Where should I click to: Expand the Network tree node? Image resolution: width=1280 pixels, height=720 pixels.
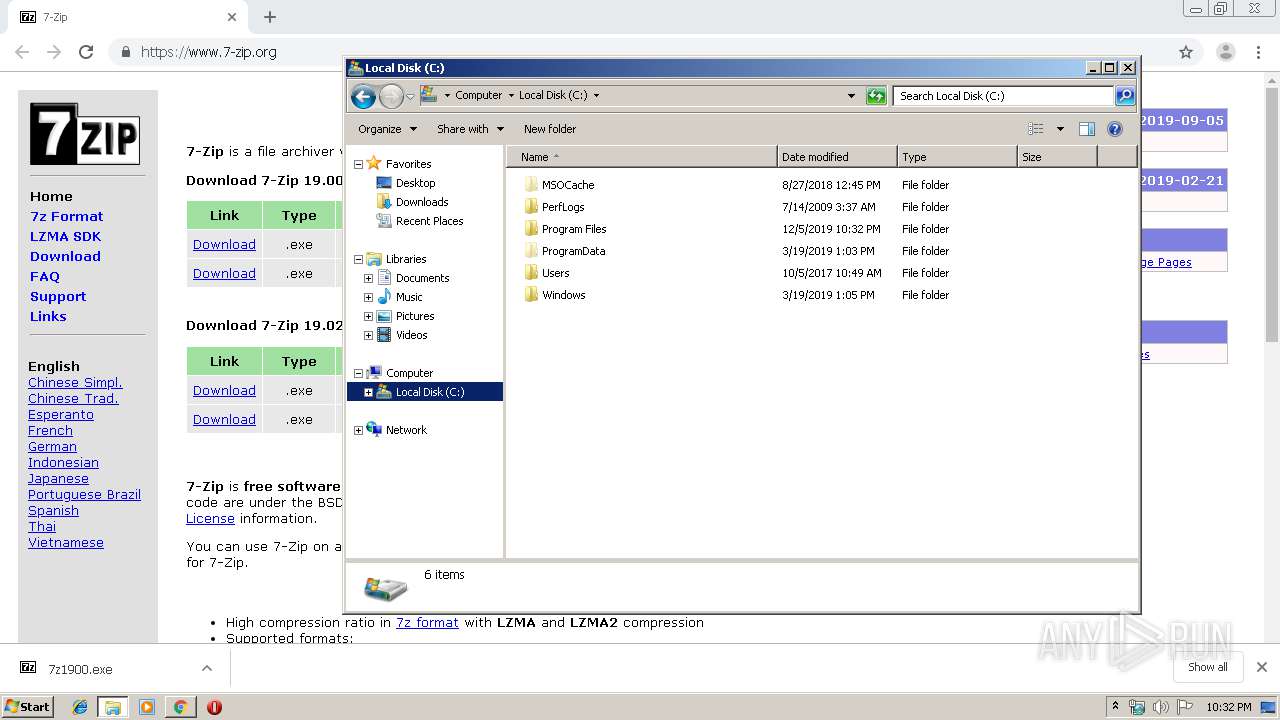tap(358, 430)
